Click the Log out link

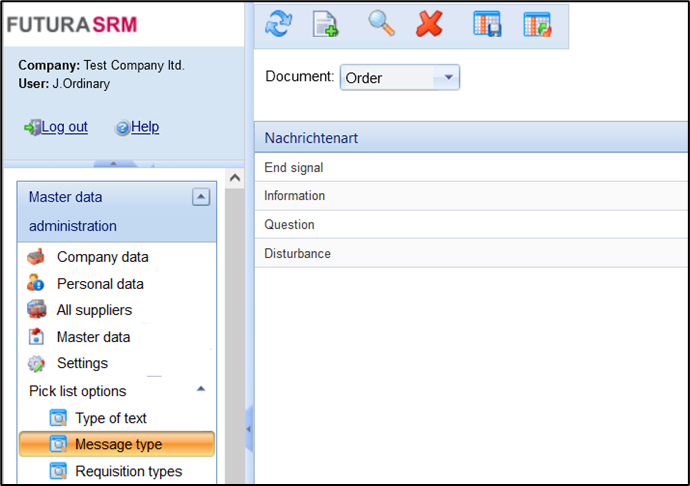(64, 127)
